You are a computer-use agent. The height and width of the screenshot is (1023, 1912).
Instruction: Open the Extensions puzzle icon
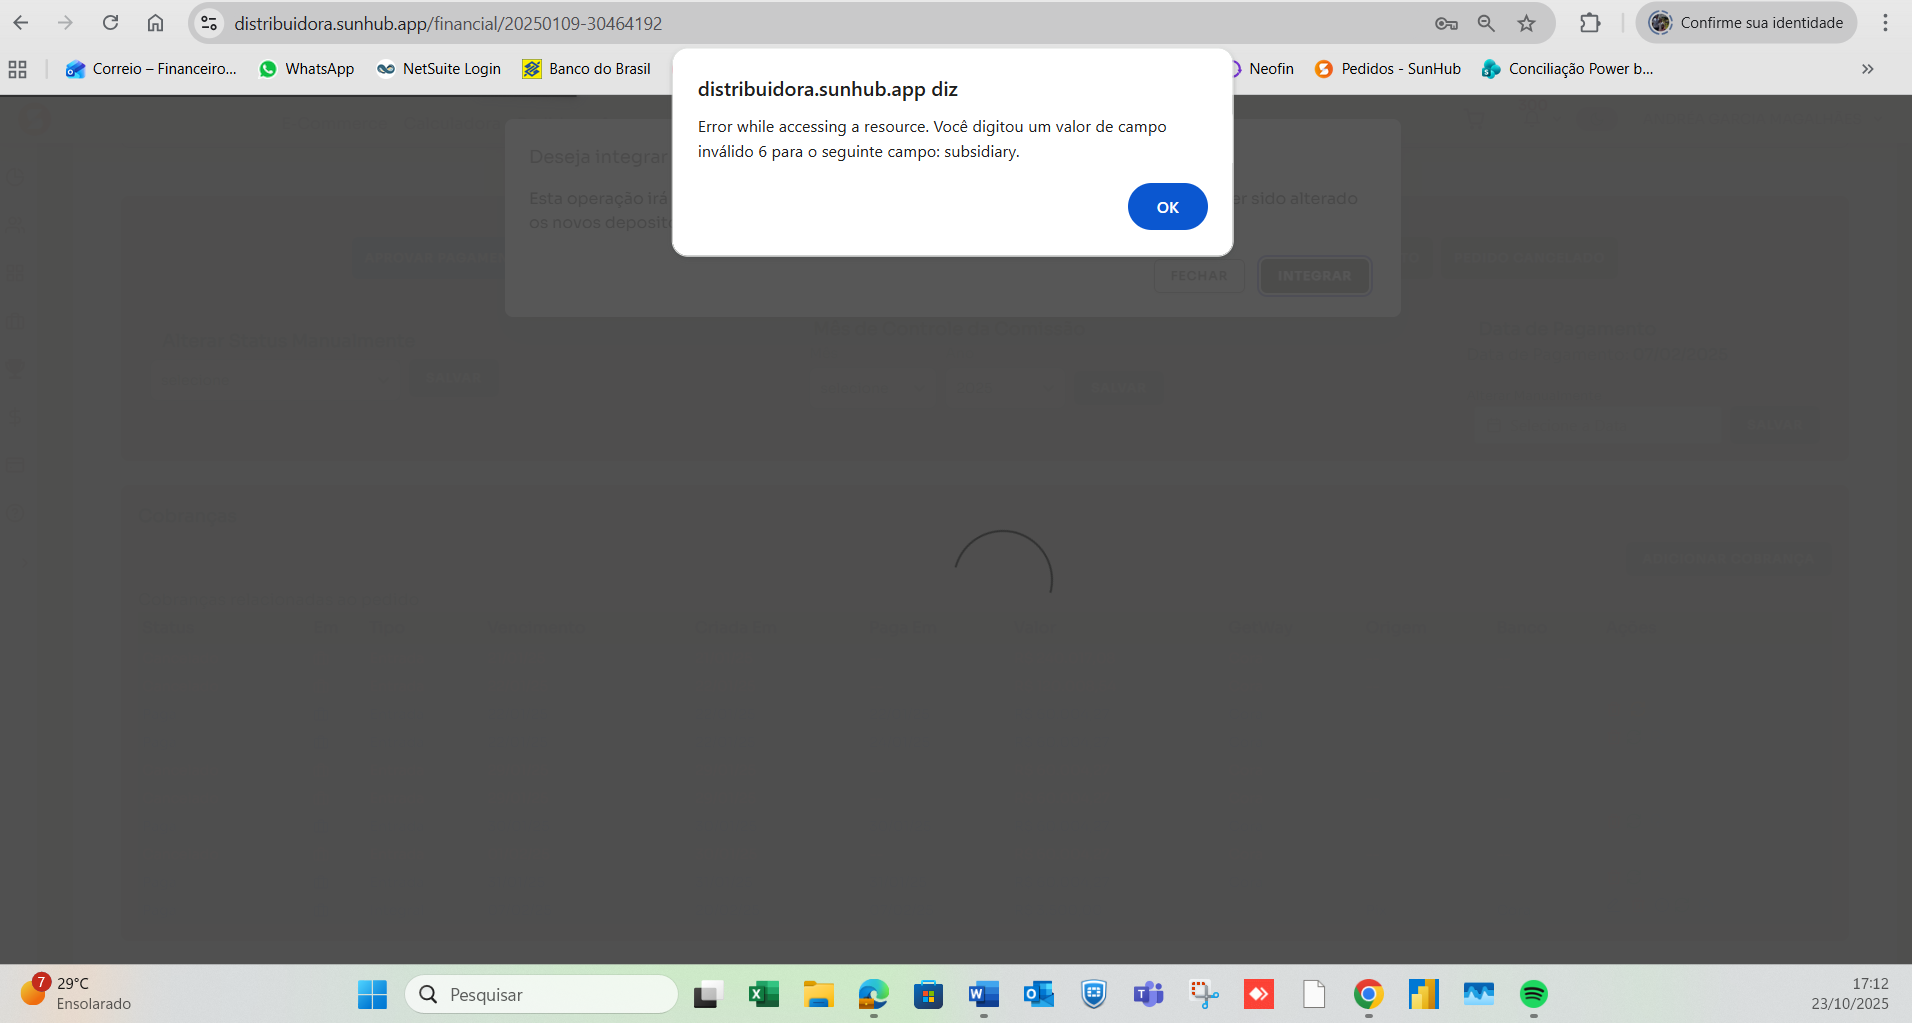1589,23
